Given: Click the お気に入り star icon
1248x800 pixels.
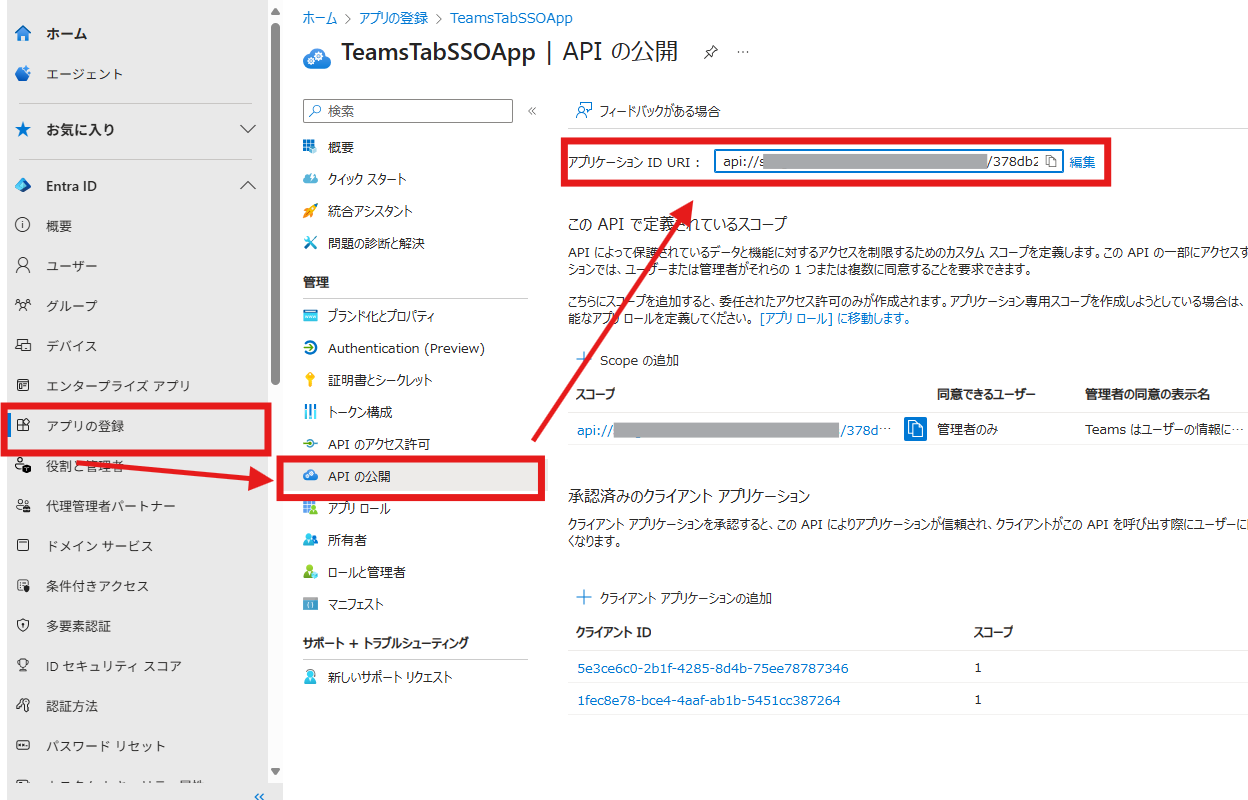Looking at the screenshot, I should (23, 130).
